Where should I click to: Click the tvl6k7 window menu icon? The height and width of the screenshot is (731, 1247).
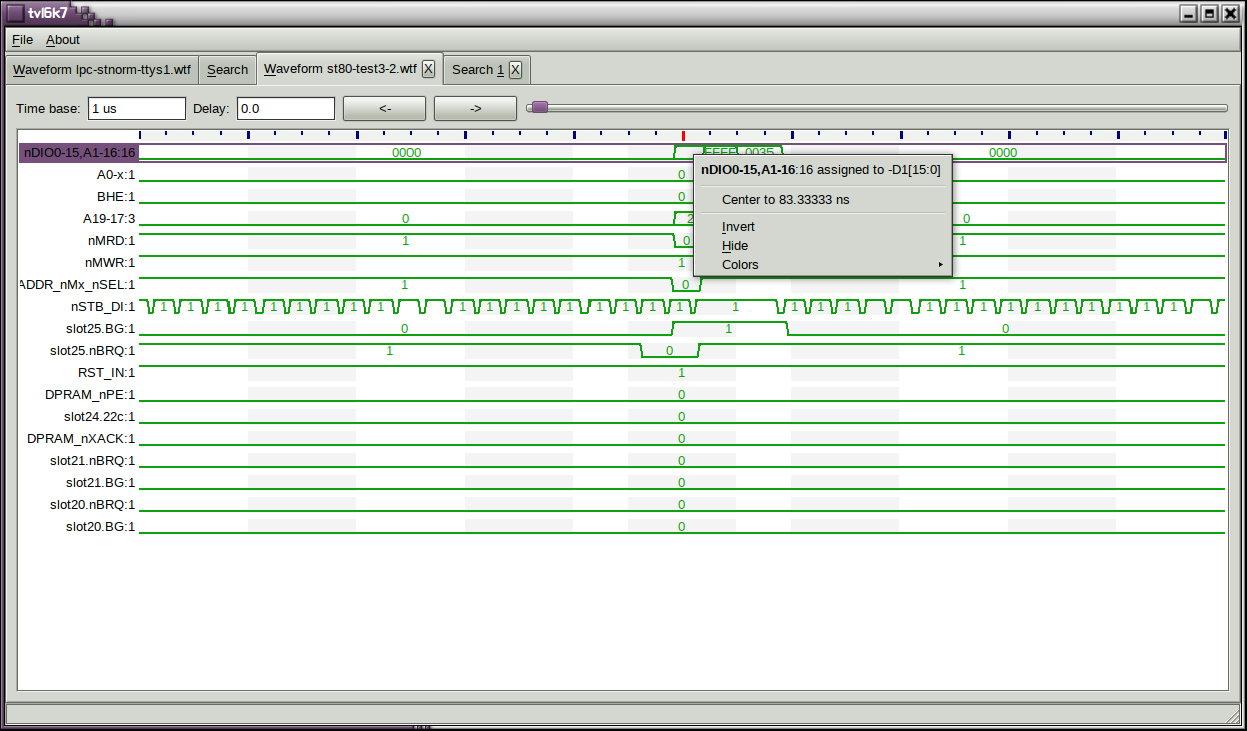(x=15, y=13)
